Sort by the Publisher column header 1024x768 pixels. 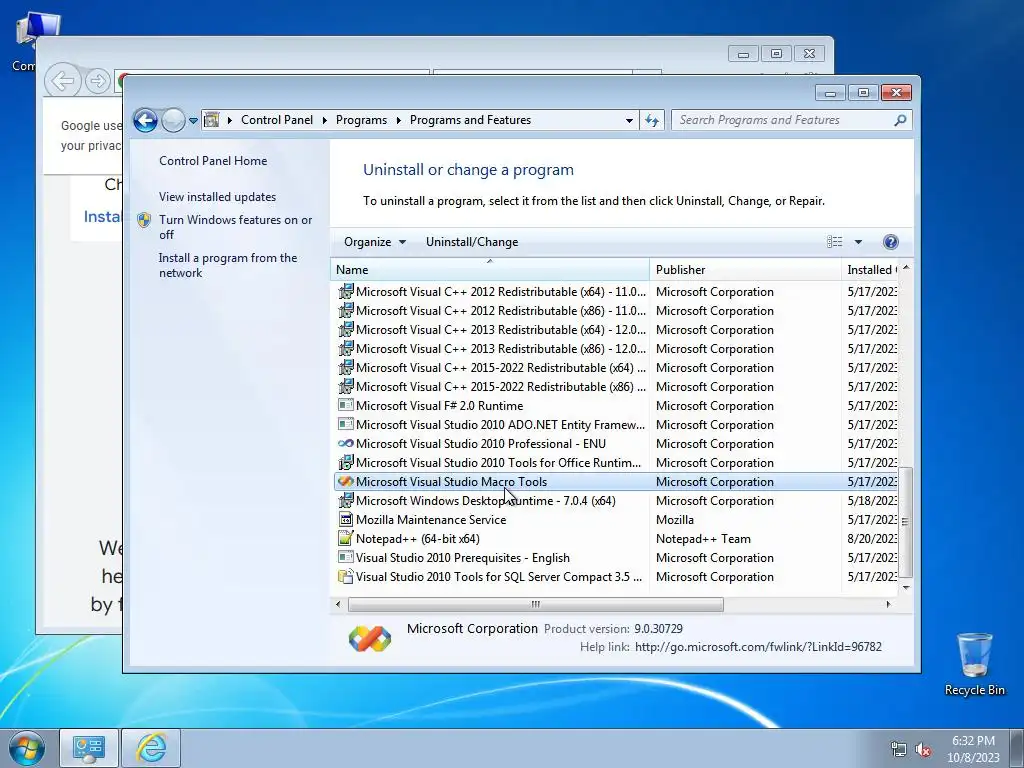[x=745, y=270]
